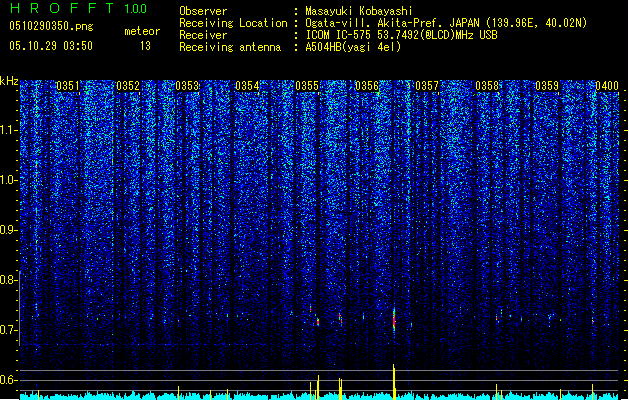Click the 1.1 kHz axis label
The height and width of the screenshot is (400, 629).
pyautogui.click(x=8, y=130)
